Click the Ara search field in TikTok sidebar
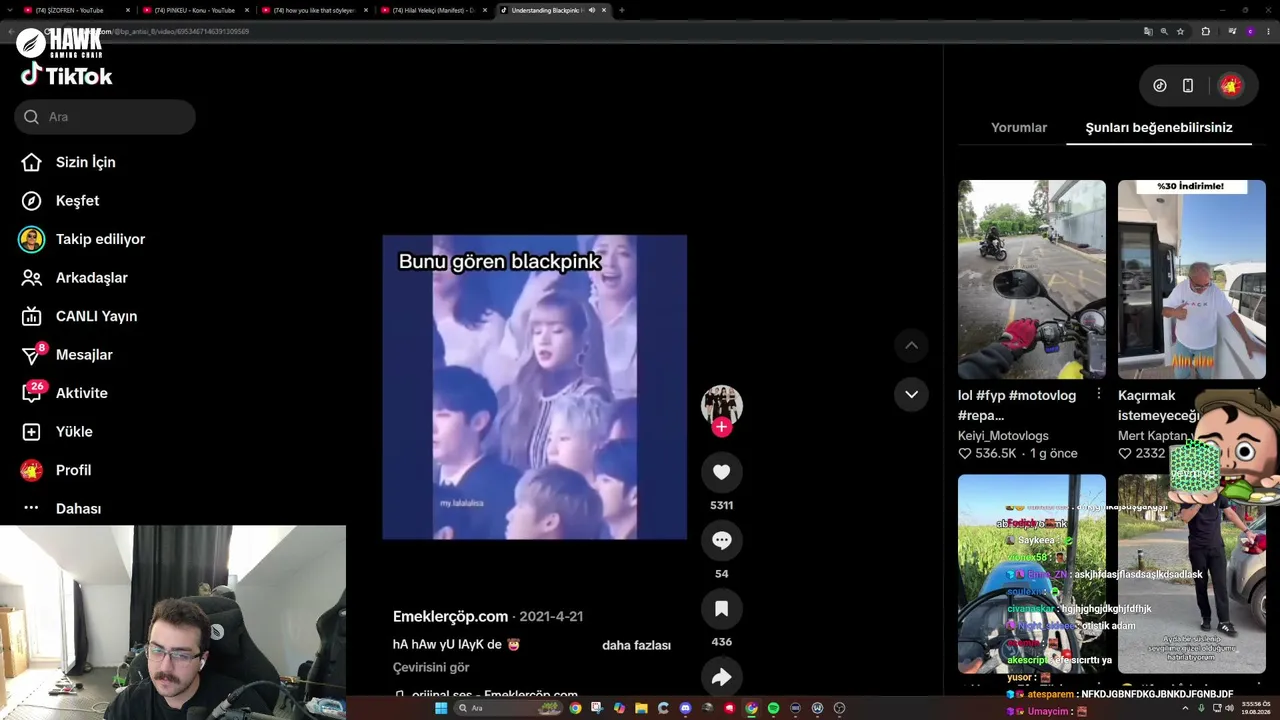This screenshot has width=1280, height=720. coord(105,117)
